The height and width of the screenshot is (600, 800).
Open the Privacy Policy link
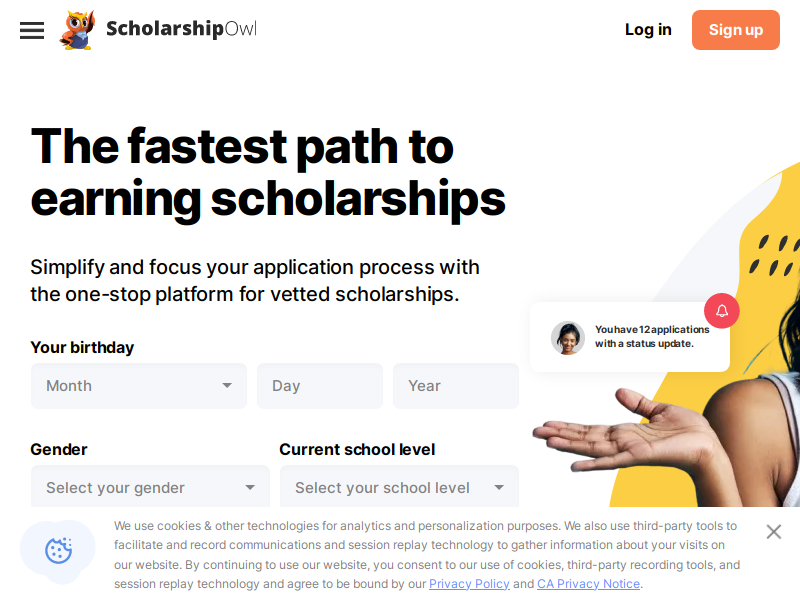469,584
